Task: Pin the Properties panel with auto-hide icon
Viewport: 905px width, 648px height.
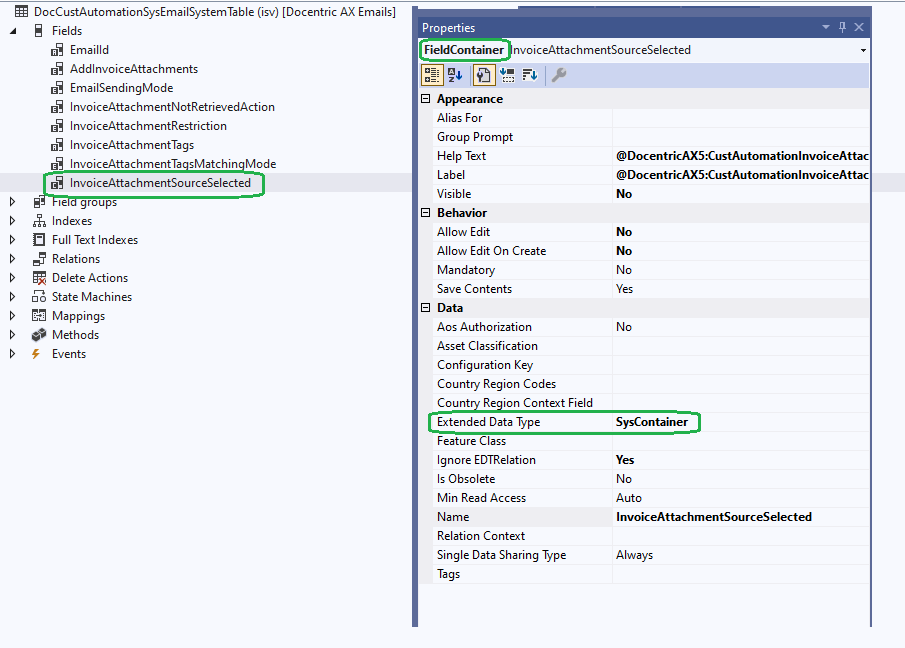Action: coord(842,28)
